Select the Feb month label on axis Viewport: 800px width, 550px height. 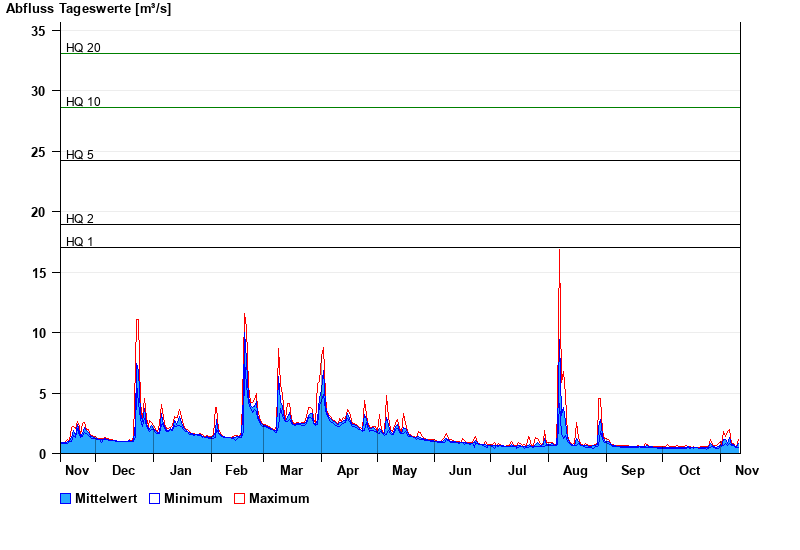[x=236, y=470]
